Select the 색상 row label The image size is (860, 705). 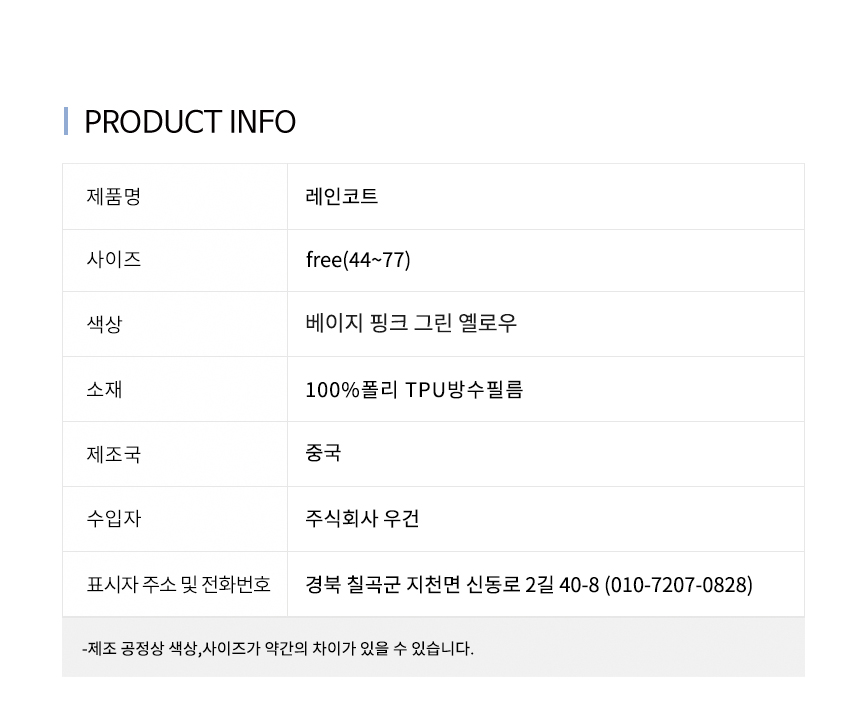tap(104, 324)
